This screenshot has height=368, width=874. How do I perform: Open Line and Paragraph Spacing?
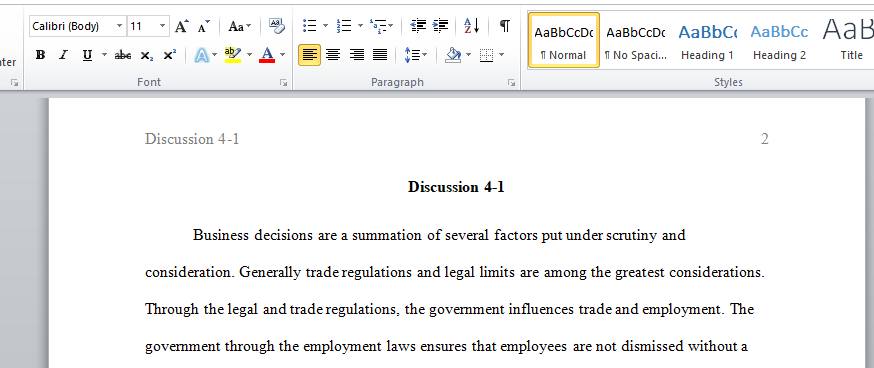[415, 55]
